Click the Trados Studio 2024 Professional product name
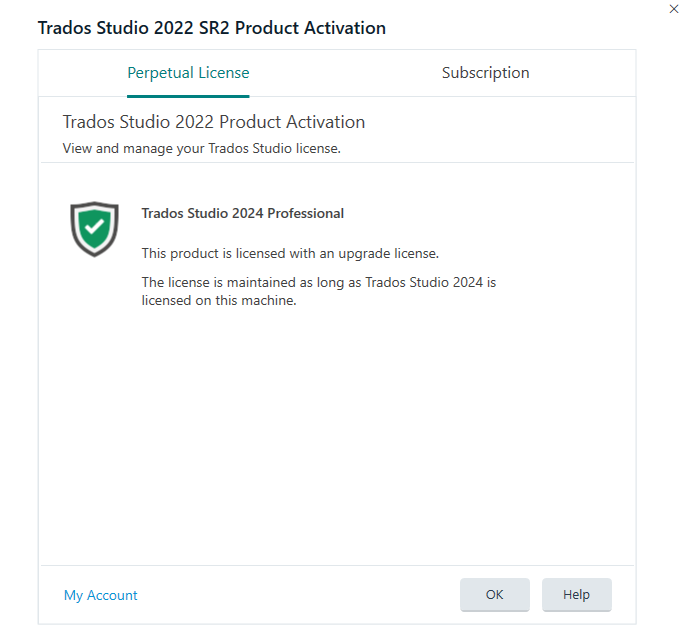 [243, 213]
